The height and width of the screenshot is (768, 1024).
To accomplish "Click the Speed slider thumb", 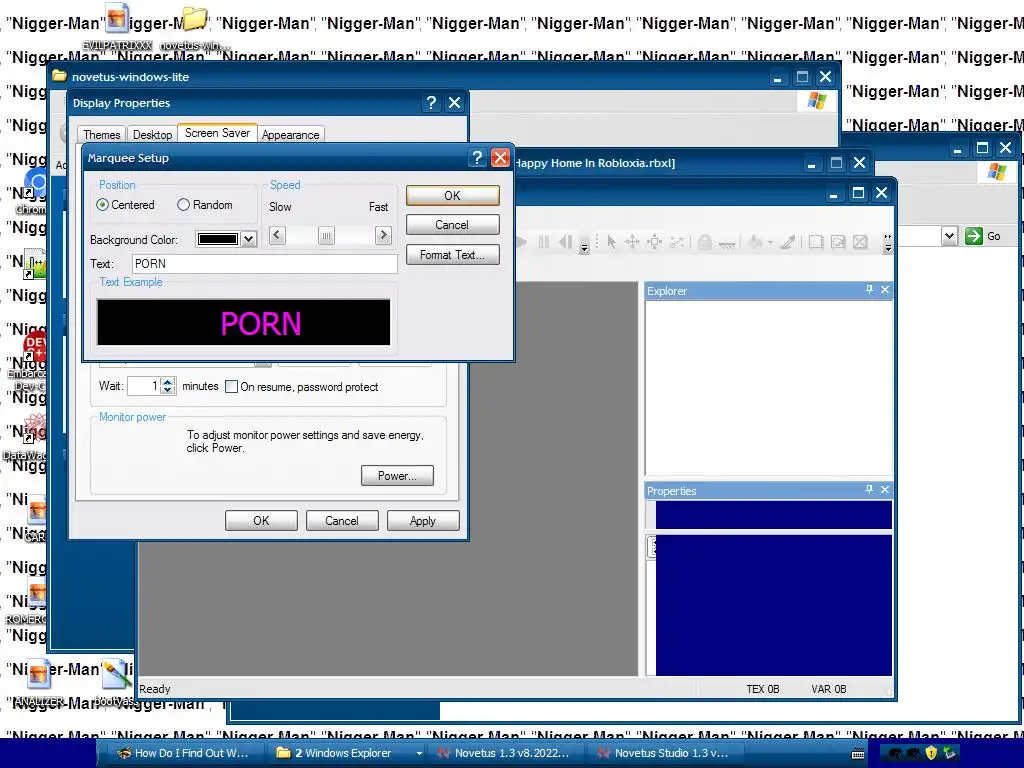I will [x=327, y=235].
